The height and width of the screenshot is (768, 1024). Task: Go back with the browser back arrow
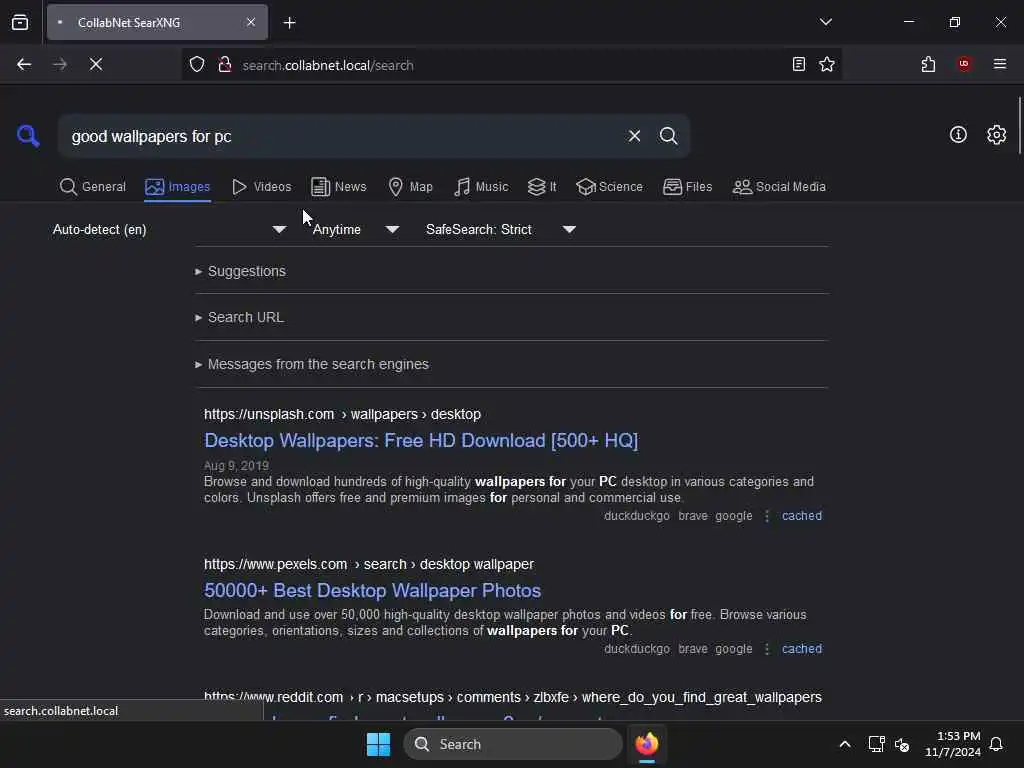[24, 64]
